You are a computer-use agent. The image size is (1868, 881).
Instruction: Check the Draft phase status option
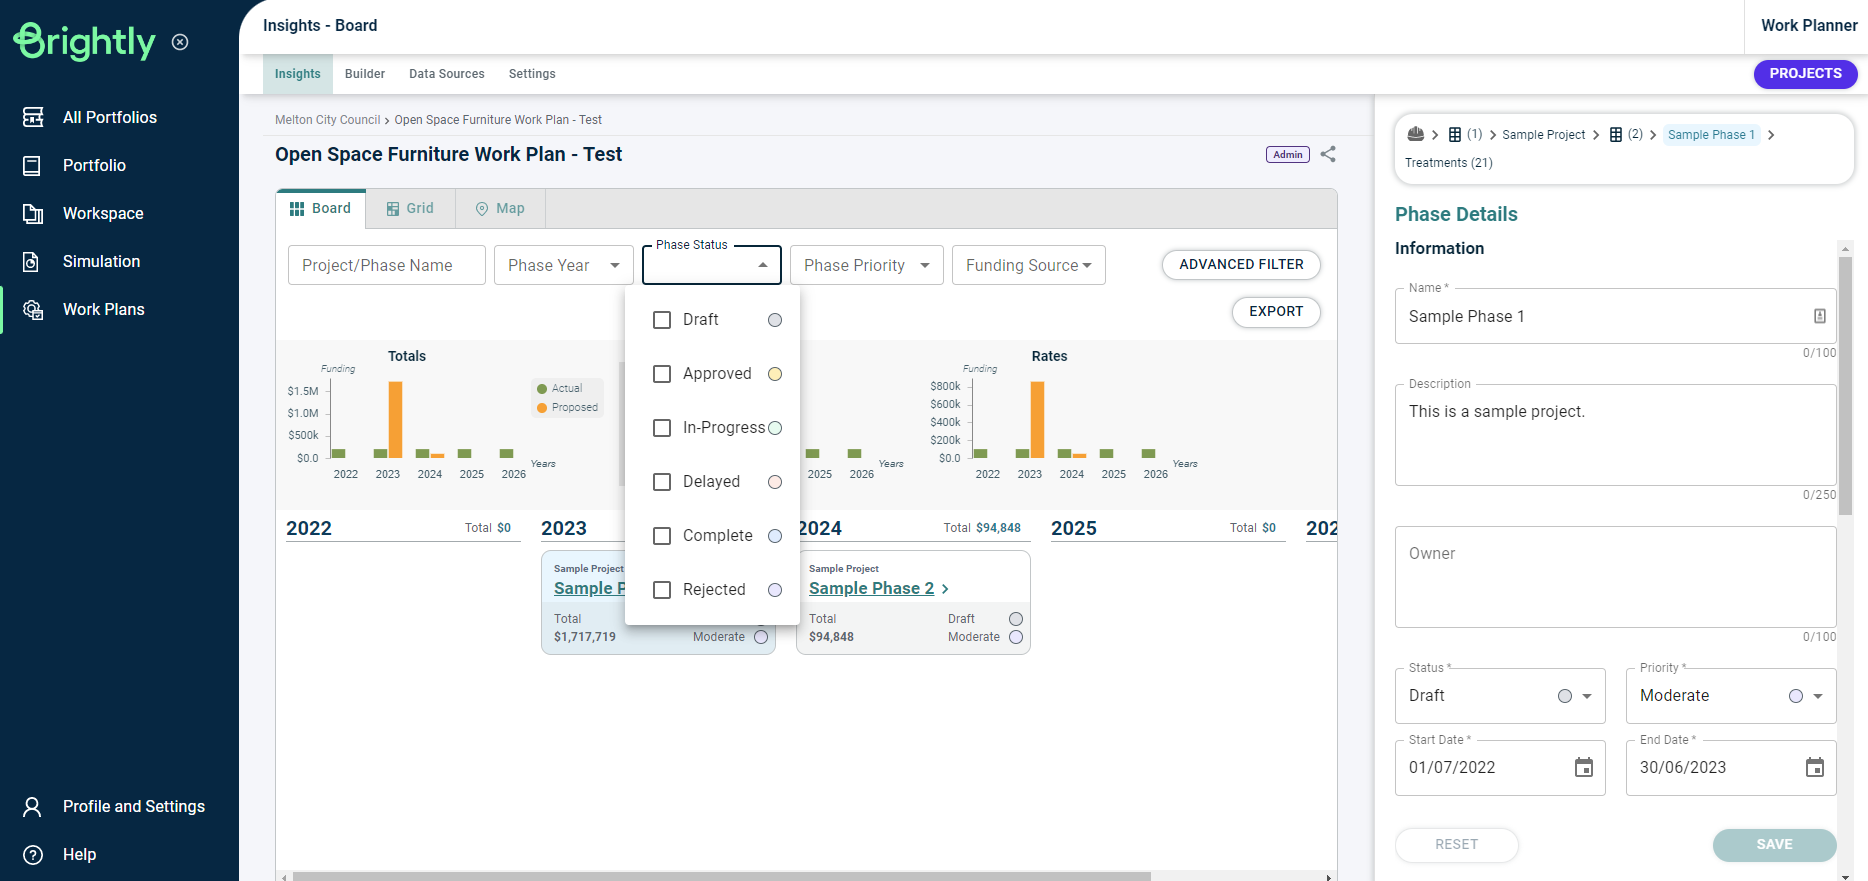pos(662,320)
